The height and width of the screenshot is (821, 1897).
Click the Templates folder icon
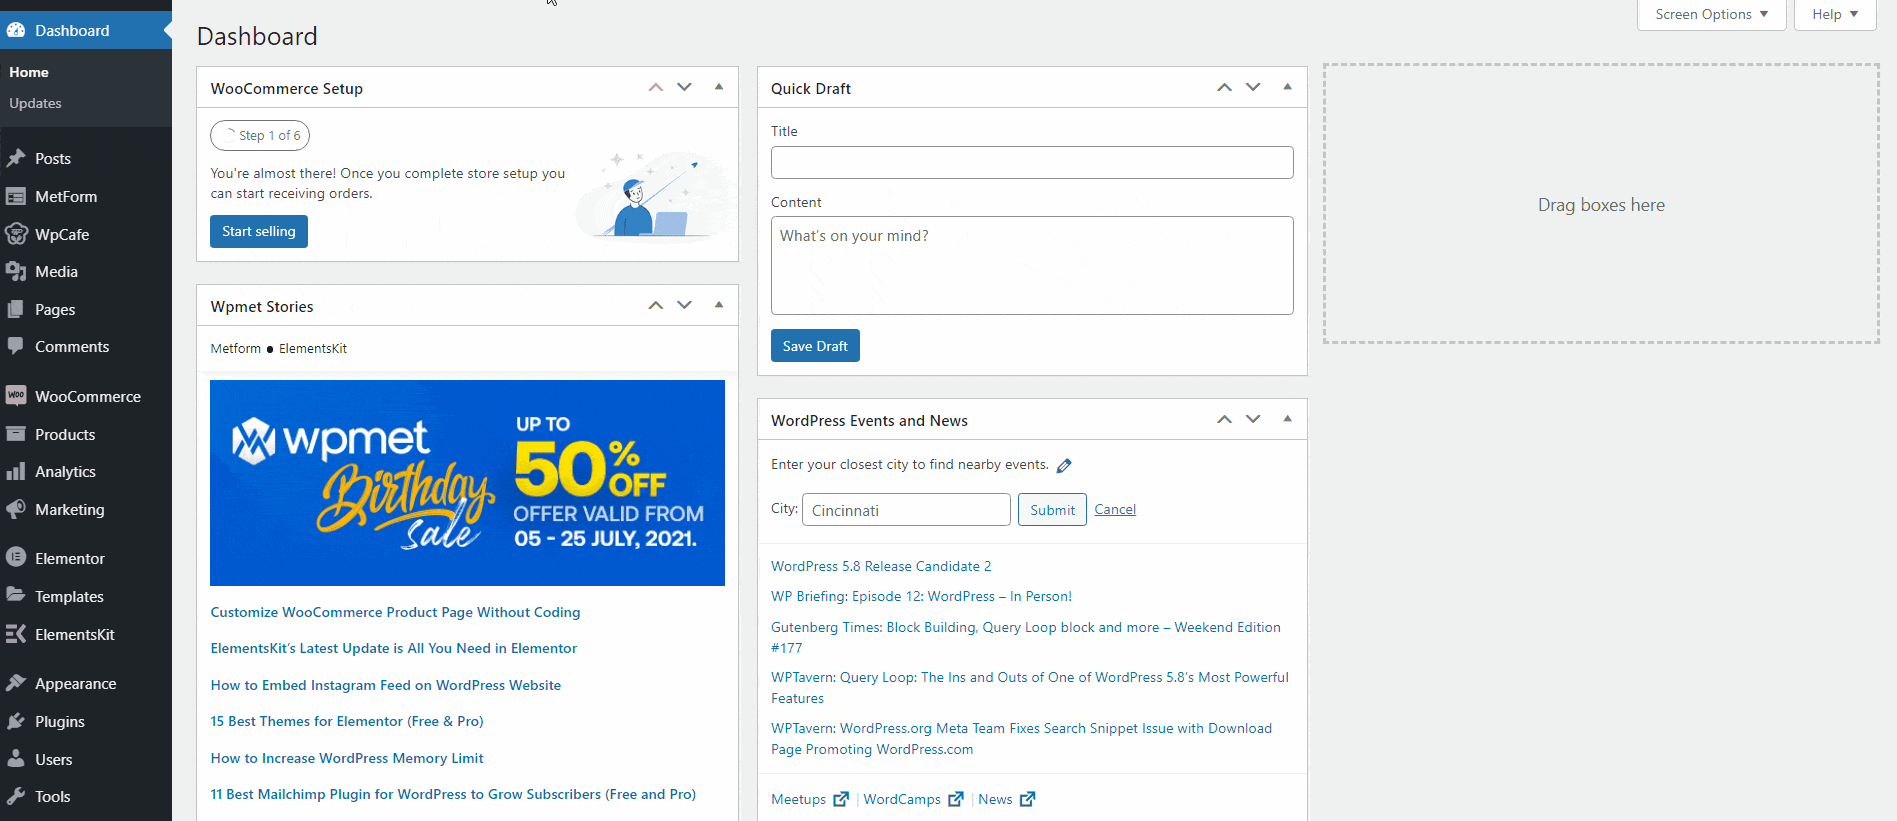(x=16, y=596)
